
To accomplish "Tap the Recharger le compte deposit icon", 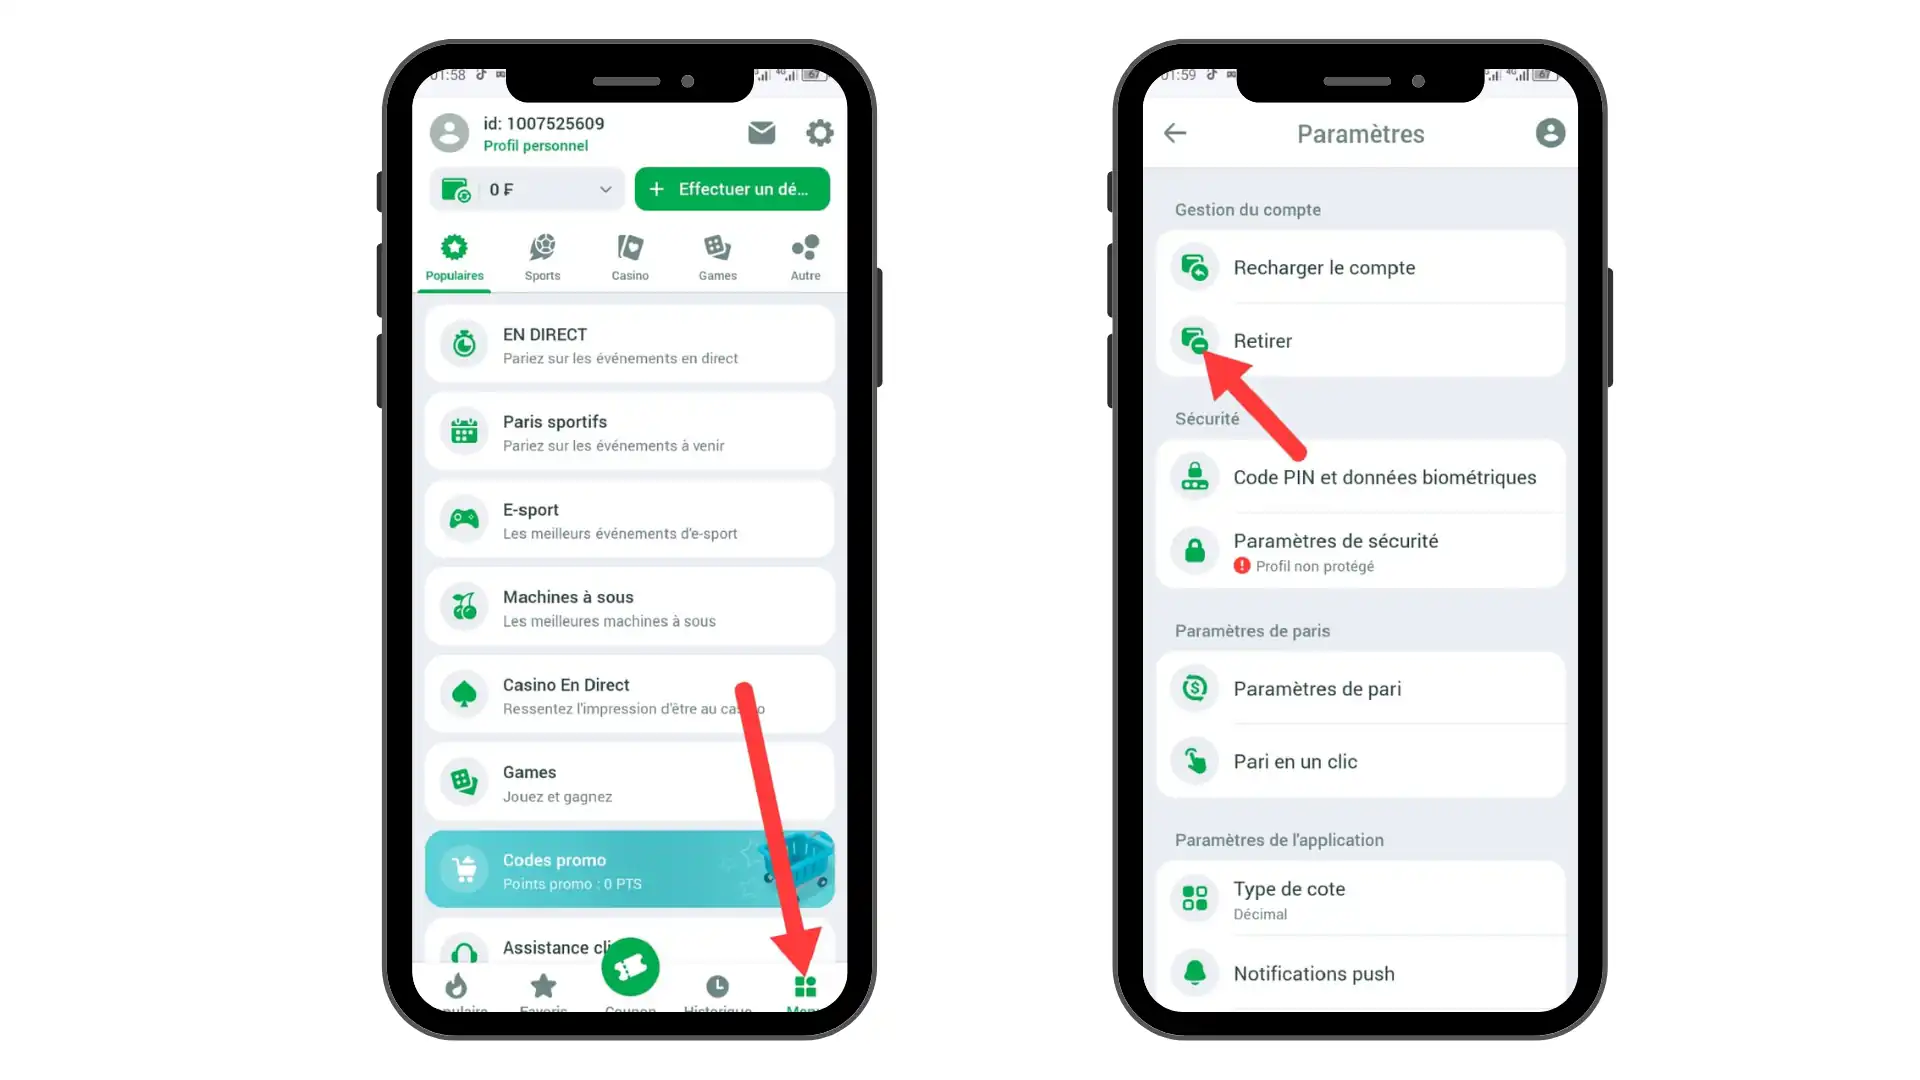I will click(1193, 268).
